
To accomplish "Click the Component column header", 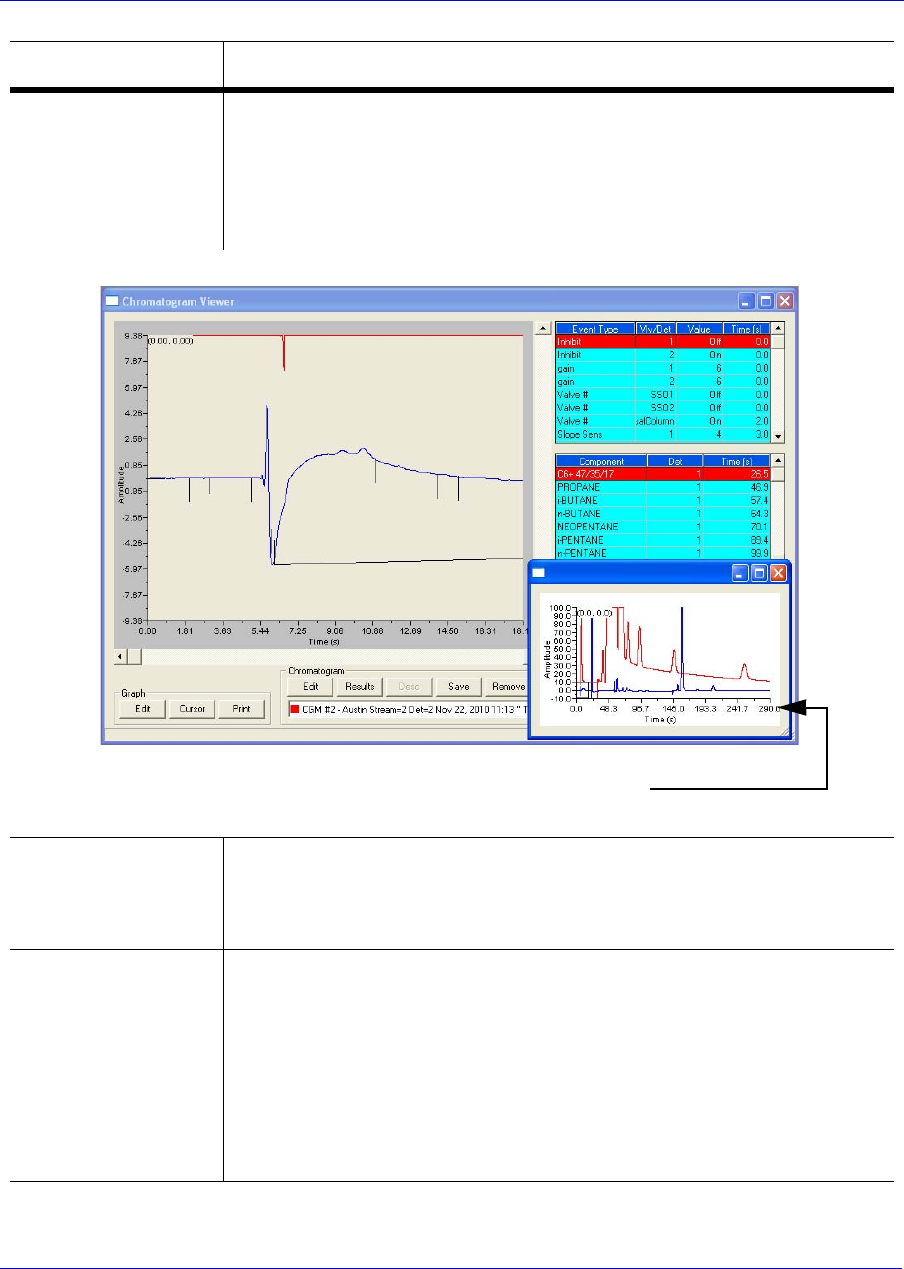I will 601,461.
